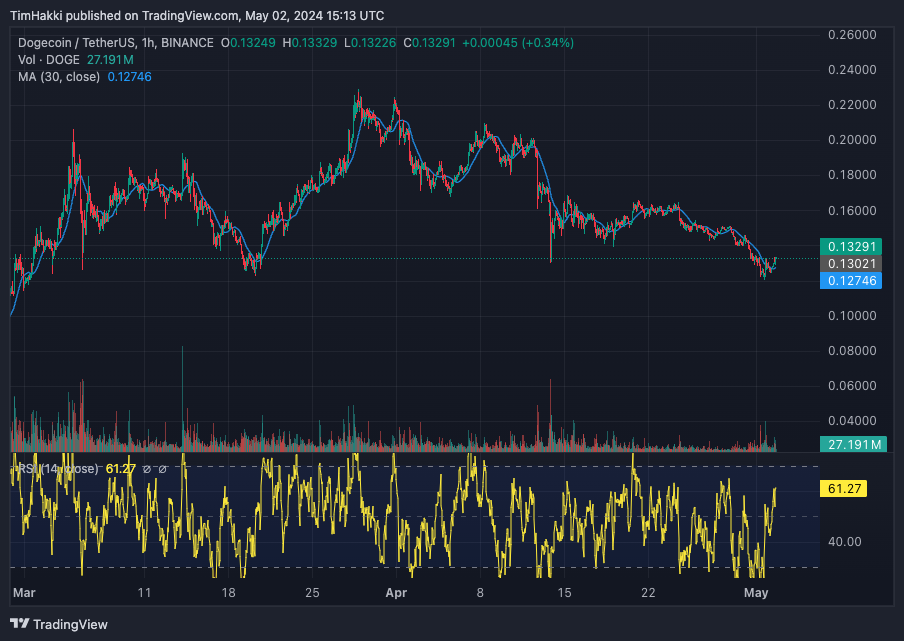Click the second ∅ symbol beside the RSI value
The image size is (904, 641).
(x=162, y=469)
